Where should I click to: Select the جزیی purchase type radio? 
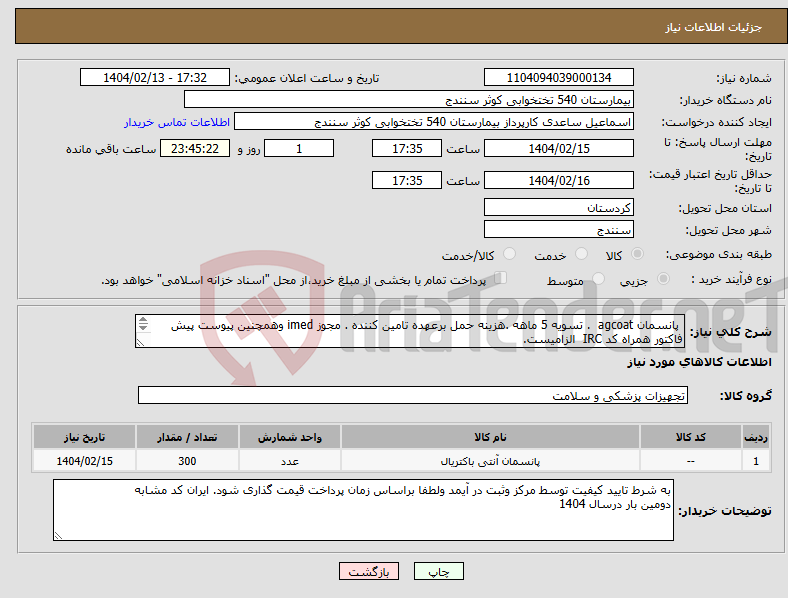point(663,279)
